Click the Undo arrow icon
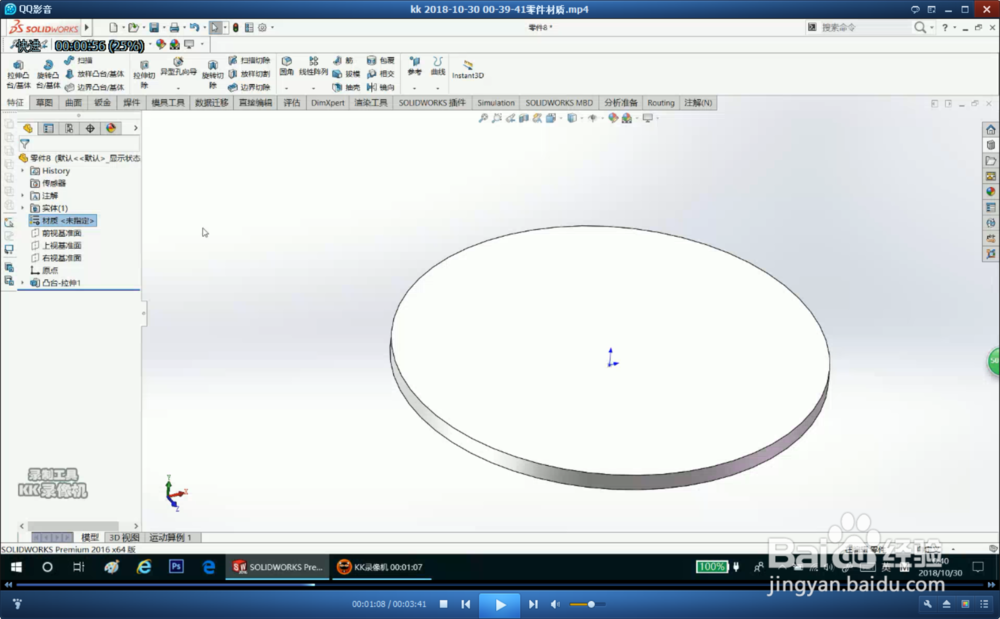 coord(194,27)
